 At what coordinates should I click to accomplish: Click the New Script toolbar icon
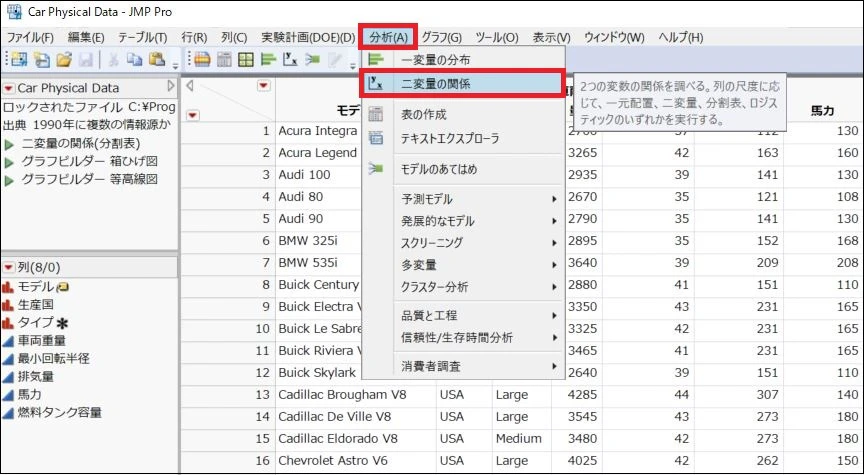click(x=42, y=60)
